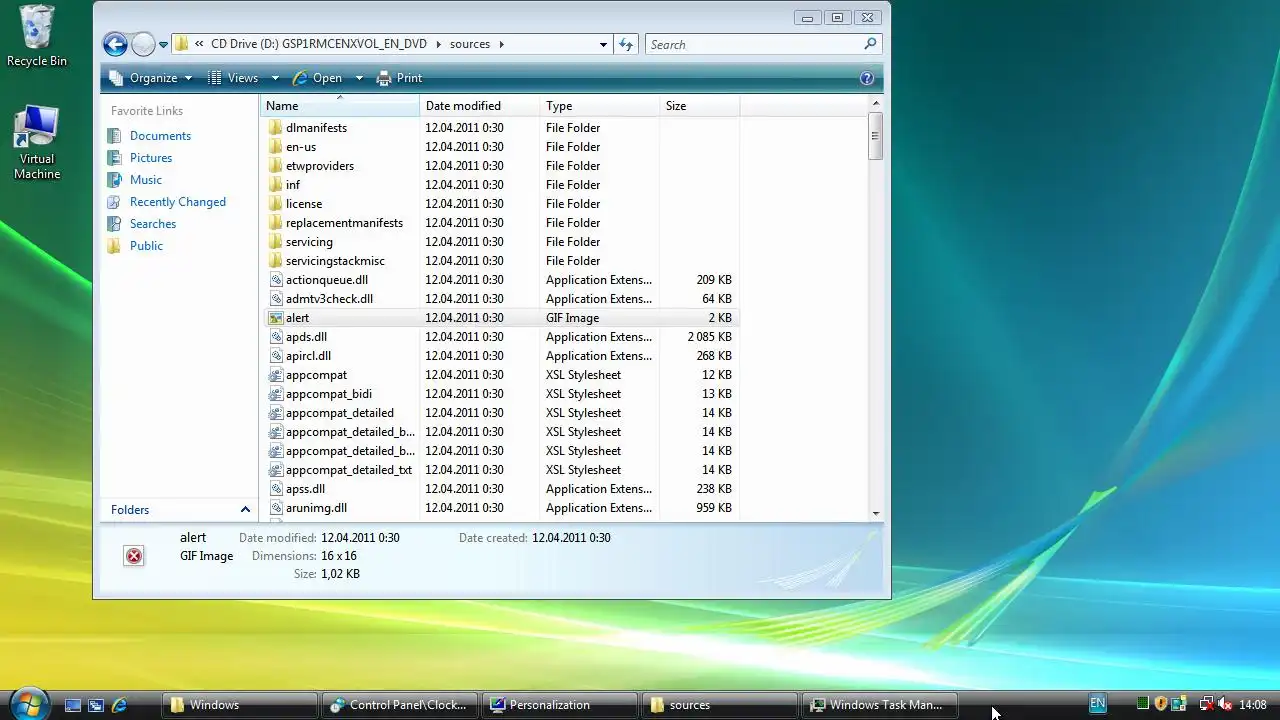The width and height of the screenshot is (1280, 720).
Task: Click the Forward navigation arrow button
Action: (x=143, y=44)
